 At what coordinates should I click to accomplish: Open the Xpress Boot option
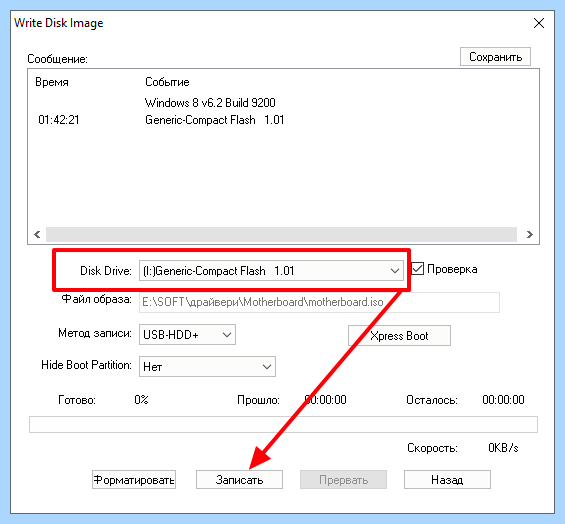tap(399, 336)
